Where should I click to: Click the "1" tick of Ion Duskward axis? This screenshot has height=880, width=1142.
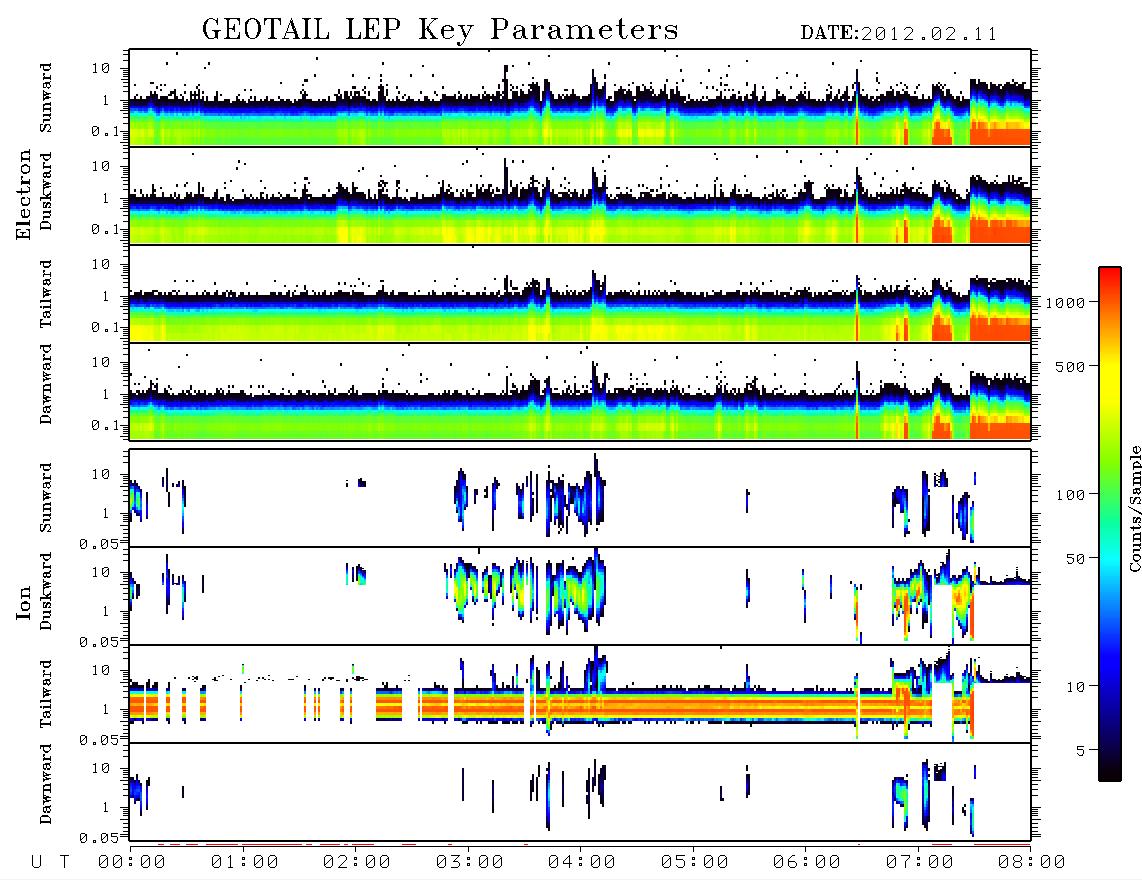point(106,610)
